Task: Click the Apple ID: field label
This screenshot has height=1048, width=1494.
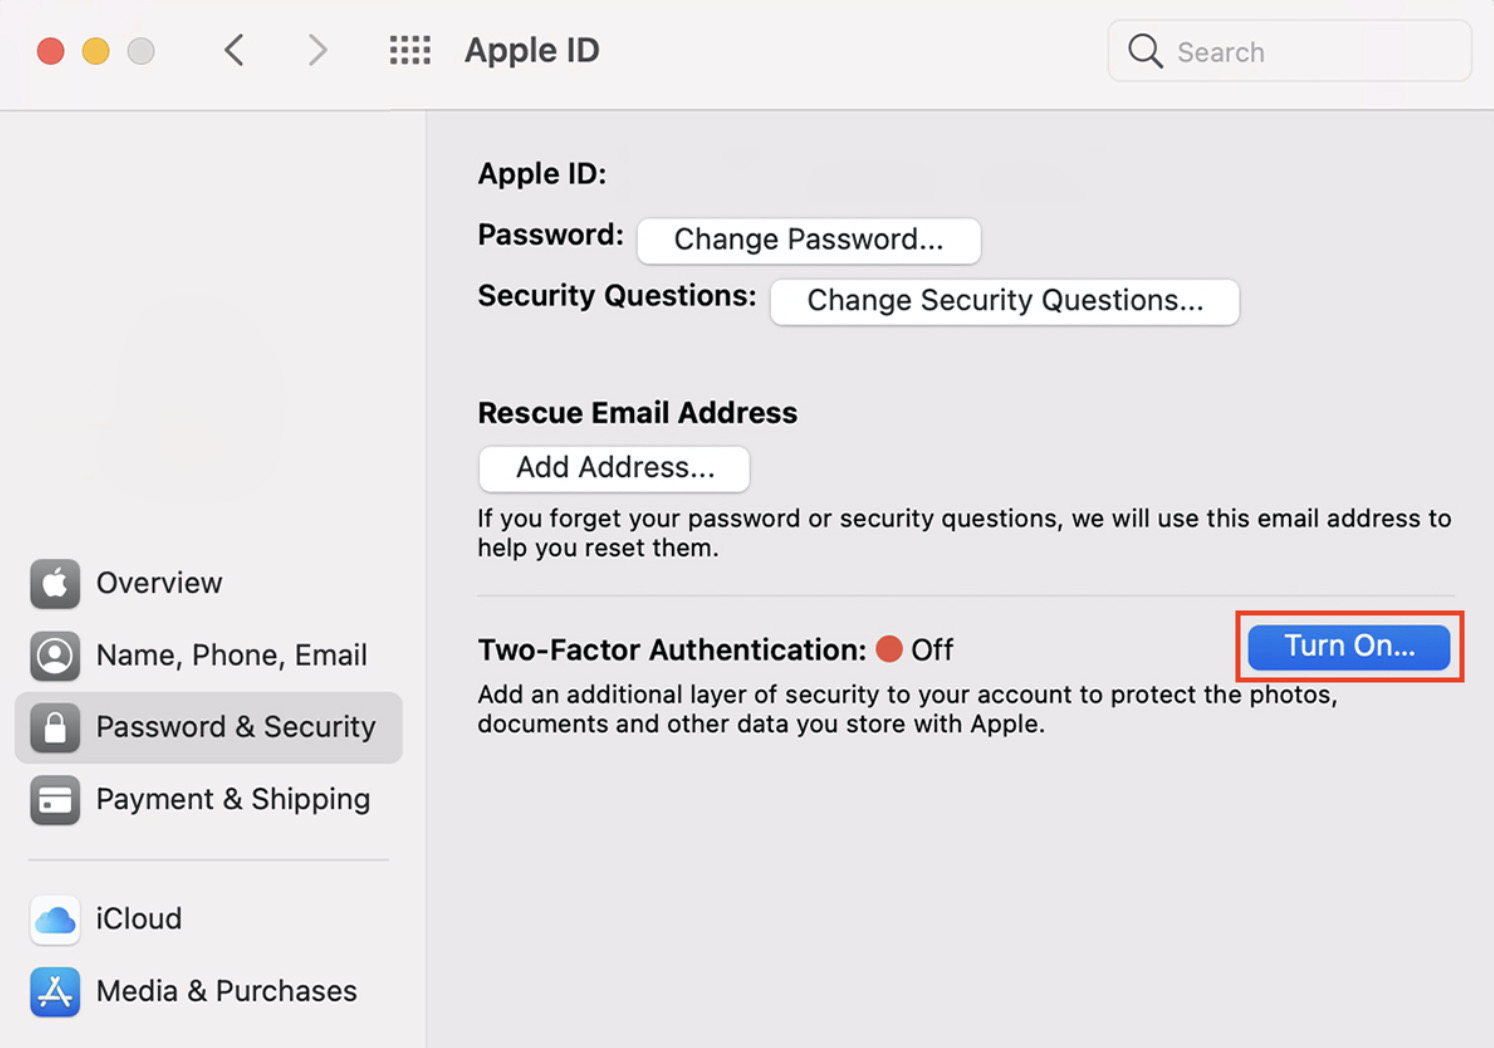Action: [x=542, y=174]
